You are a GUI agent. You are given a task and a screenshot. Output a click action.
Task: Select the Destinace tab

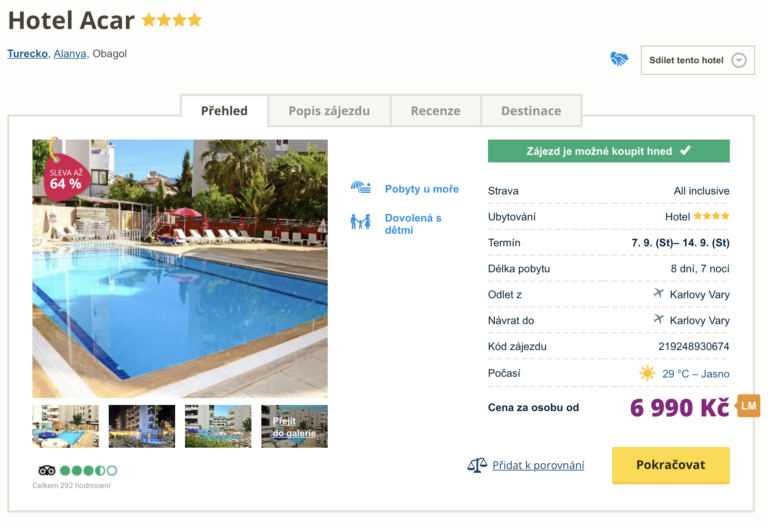(531, 111)
